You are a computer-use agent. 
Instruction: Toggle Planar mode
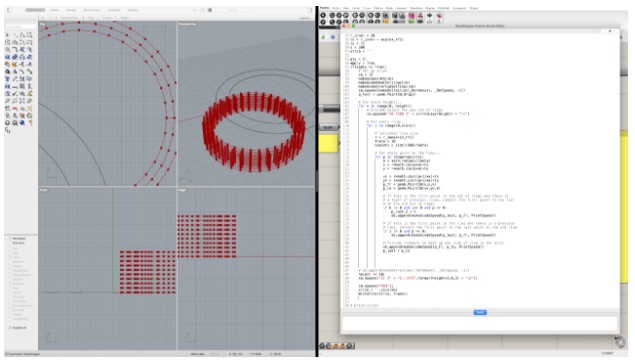coord(70,10)
